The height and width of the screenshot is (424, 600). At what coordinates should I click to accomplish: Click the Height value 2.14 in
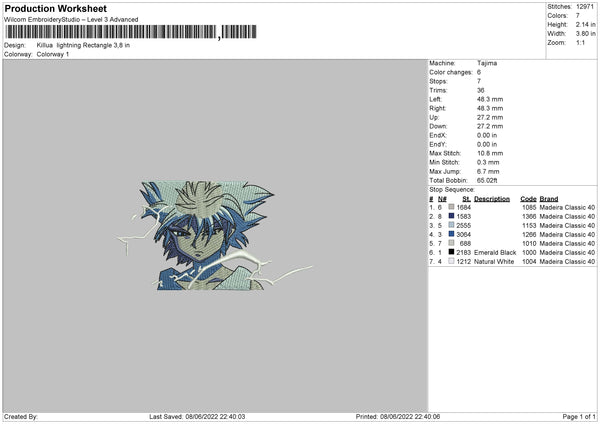585,24
